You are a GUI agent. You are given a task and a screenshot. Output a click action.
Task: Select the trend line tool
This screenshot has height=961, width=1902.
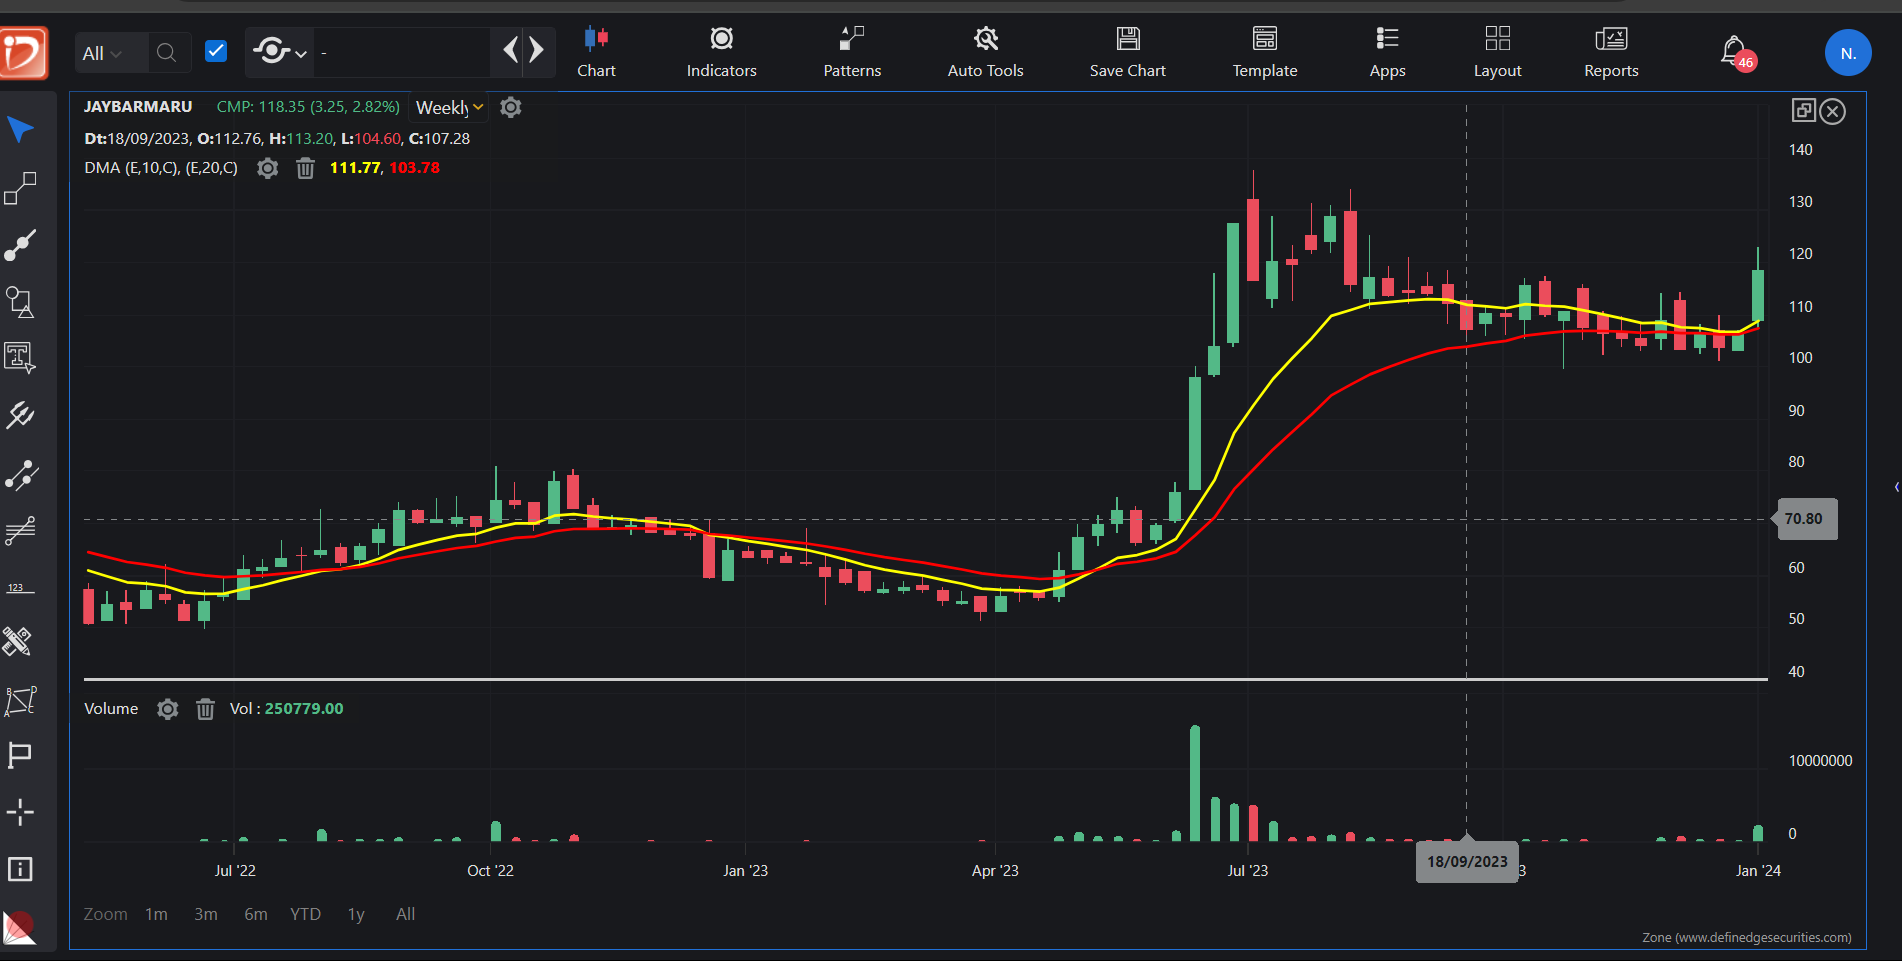point(20,245)
